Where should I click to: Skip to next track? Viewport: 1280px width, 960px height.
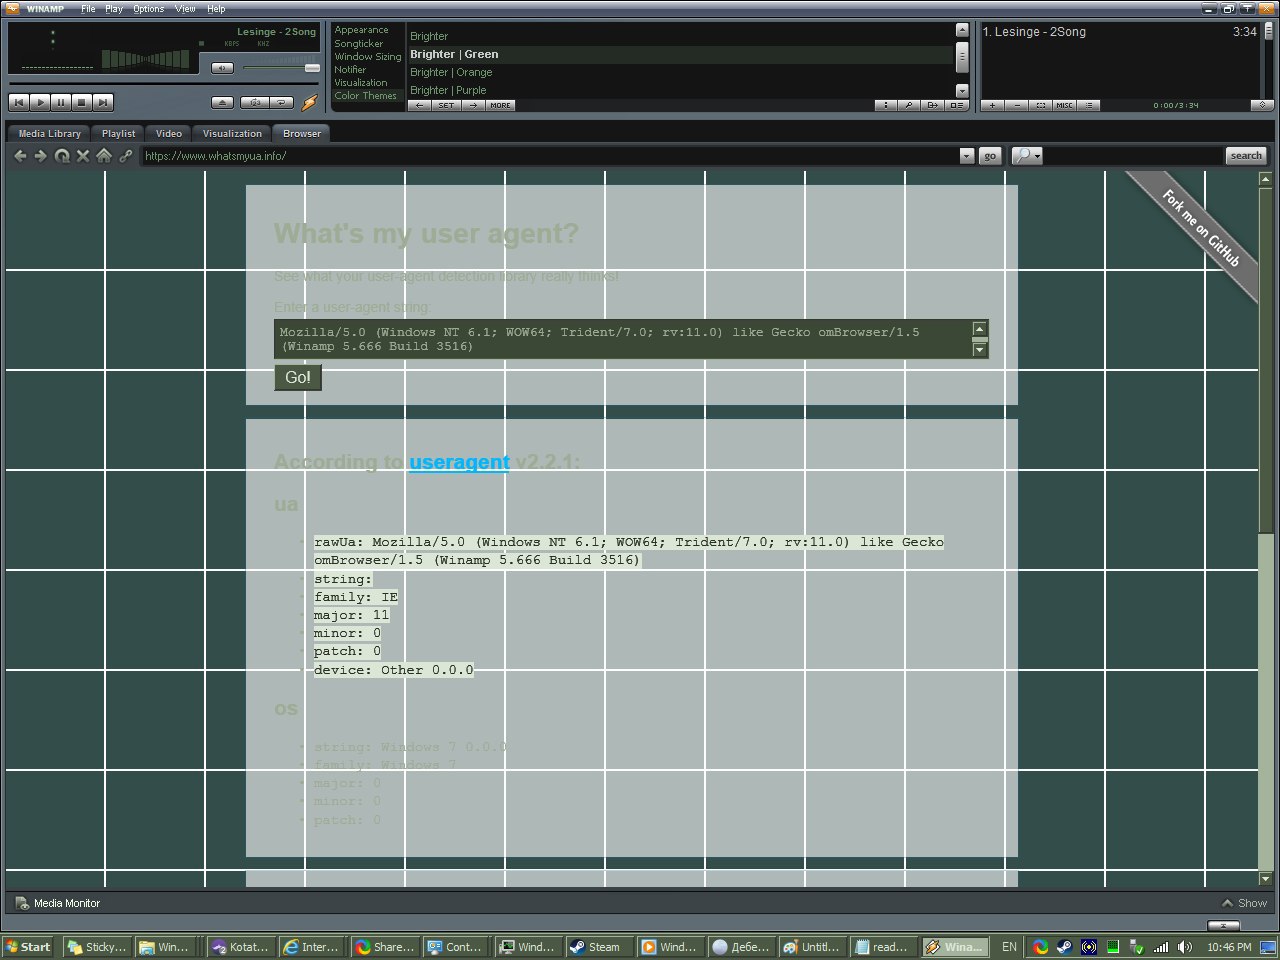pos(103,102)
